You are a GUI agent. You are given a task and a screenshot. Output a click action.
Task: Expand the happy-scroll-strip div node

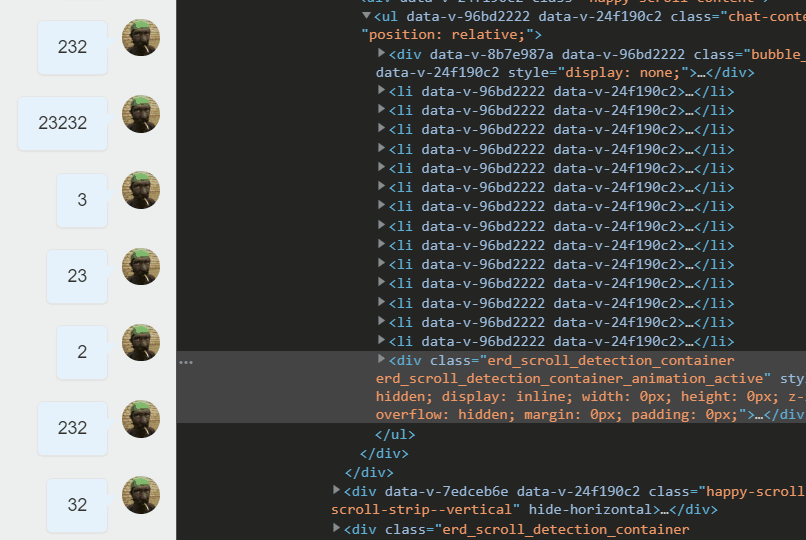point(336,490)
